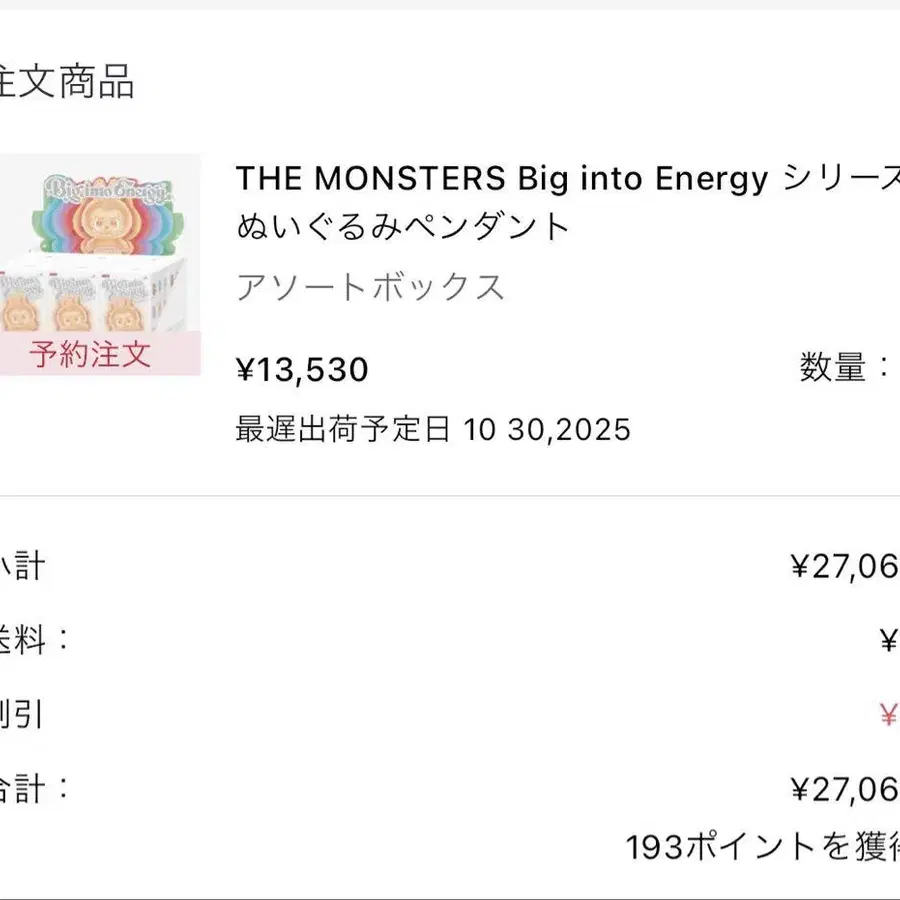Click the ぬいぐるみペンダント product name line

(x=403, y=227)
